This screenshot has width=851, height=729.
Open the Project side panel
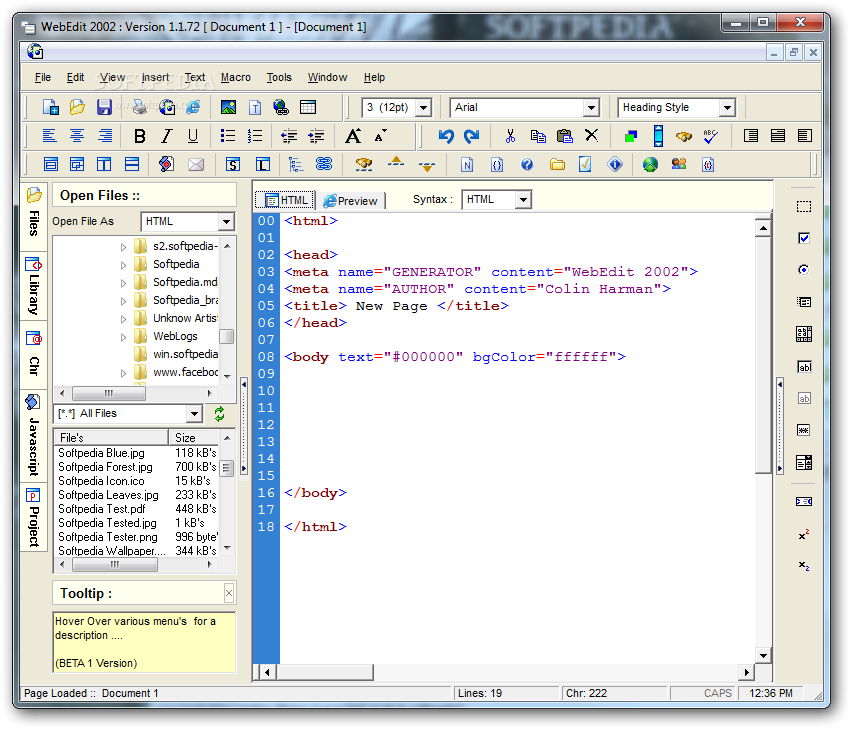click(x=34, y=517)
